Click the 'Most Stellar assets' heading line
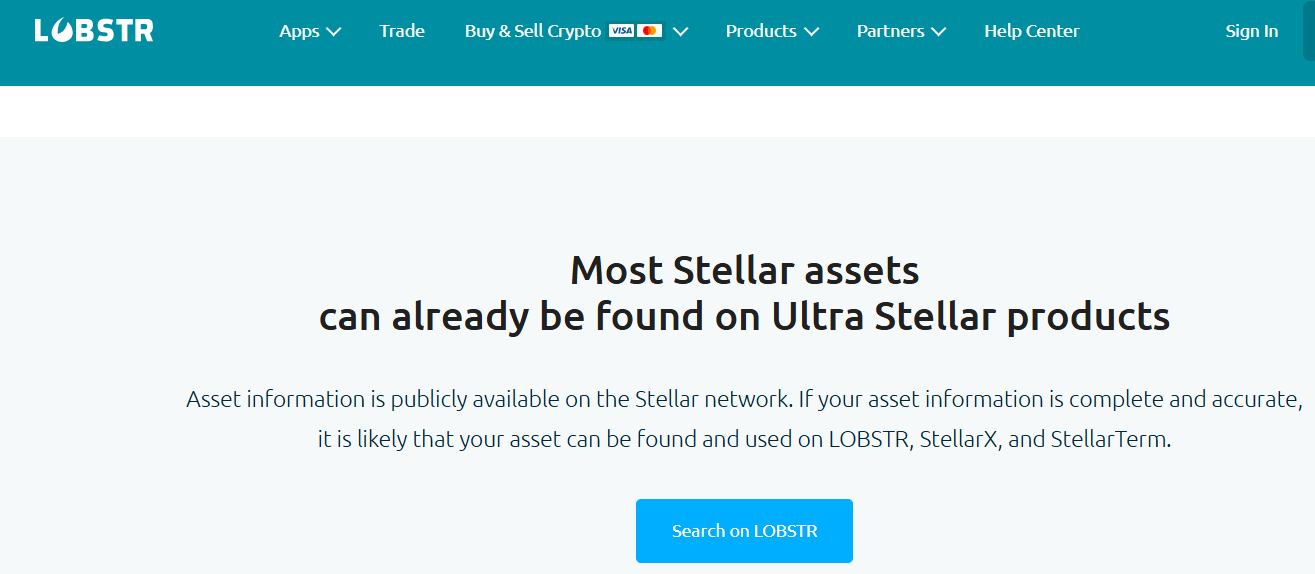Screen dimensions: 1315x574 click(744, 270)
